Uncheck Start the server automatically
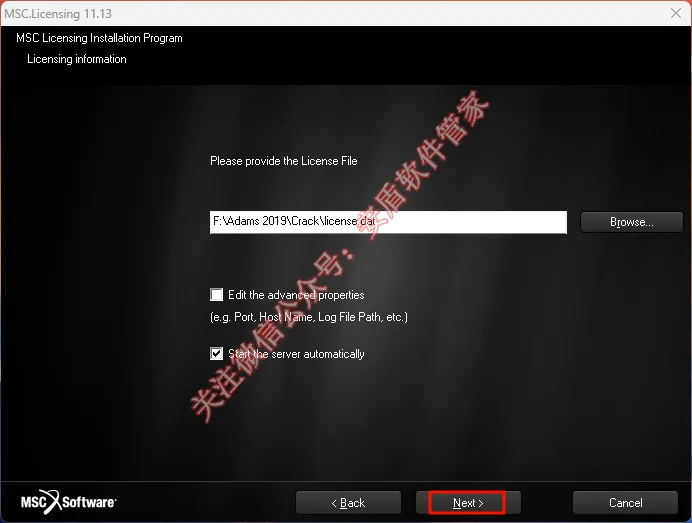This screenshot has width=692, height=523. 216,354
